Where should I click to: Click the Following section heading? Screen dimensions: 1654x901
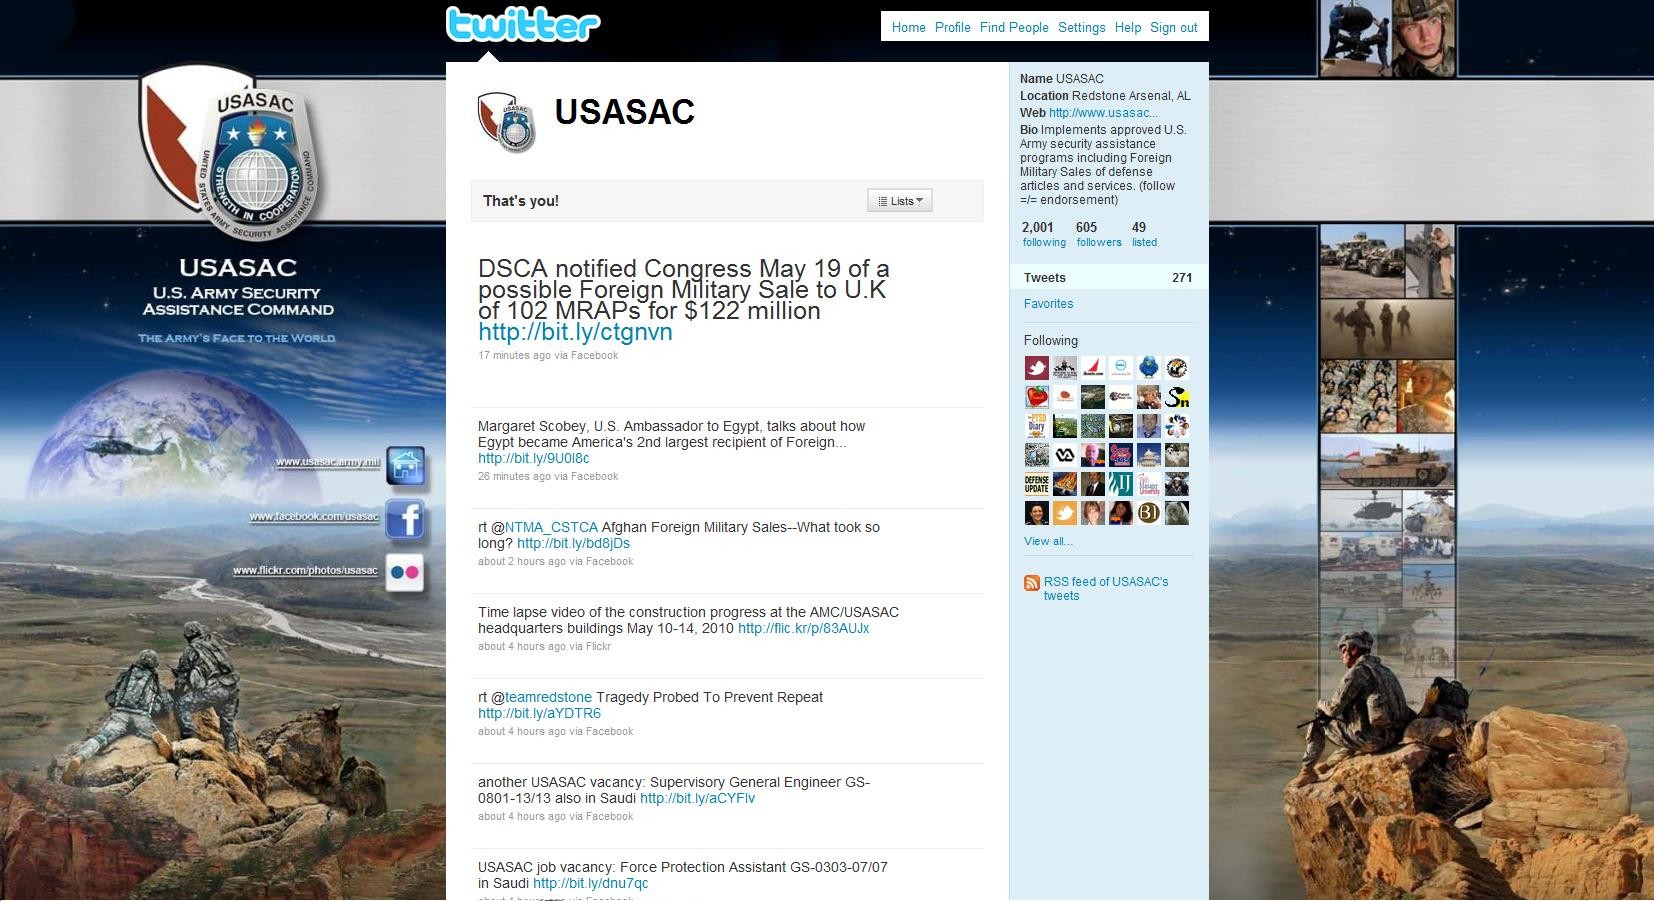coord(1051,340)
